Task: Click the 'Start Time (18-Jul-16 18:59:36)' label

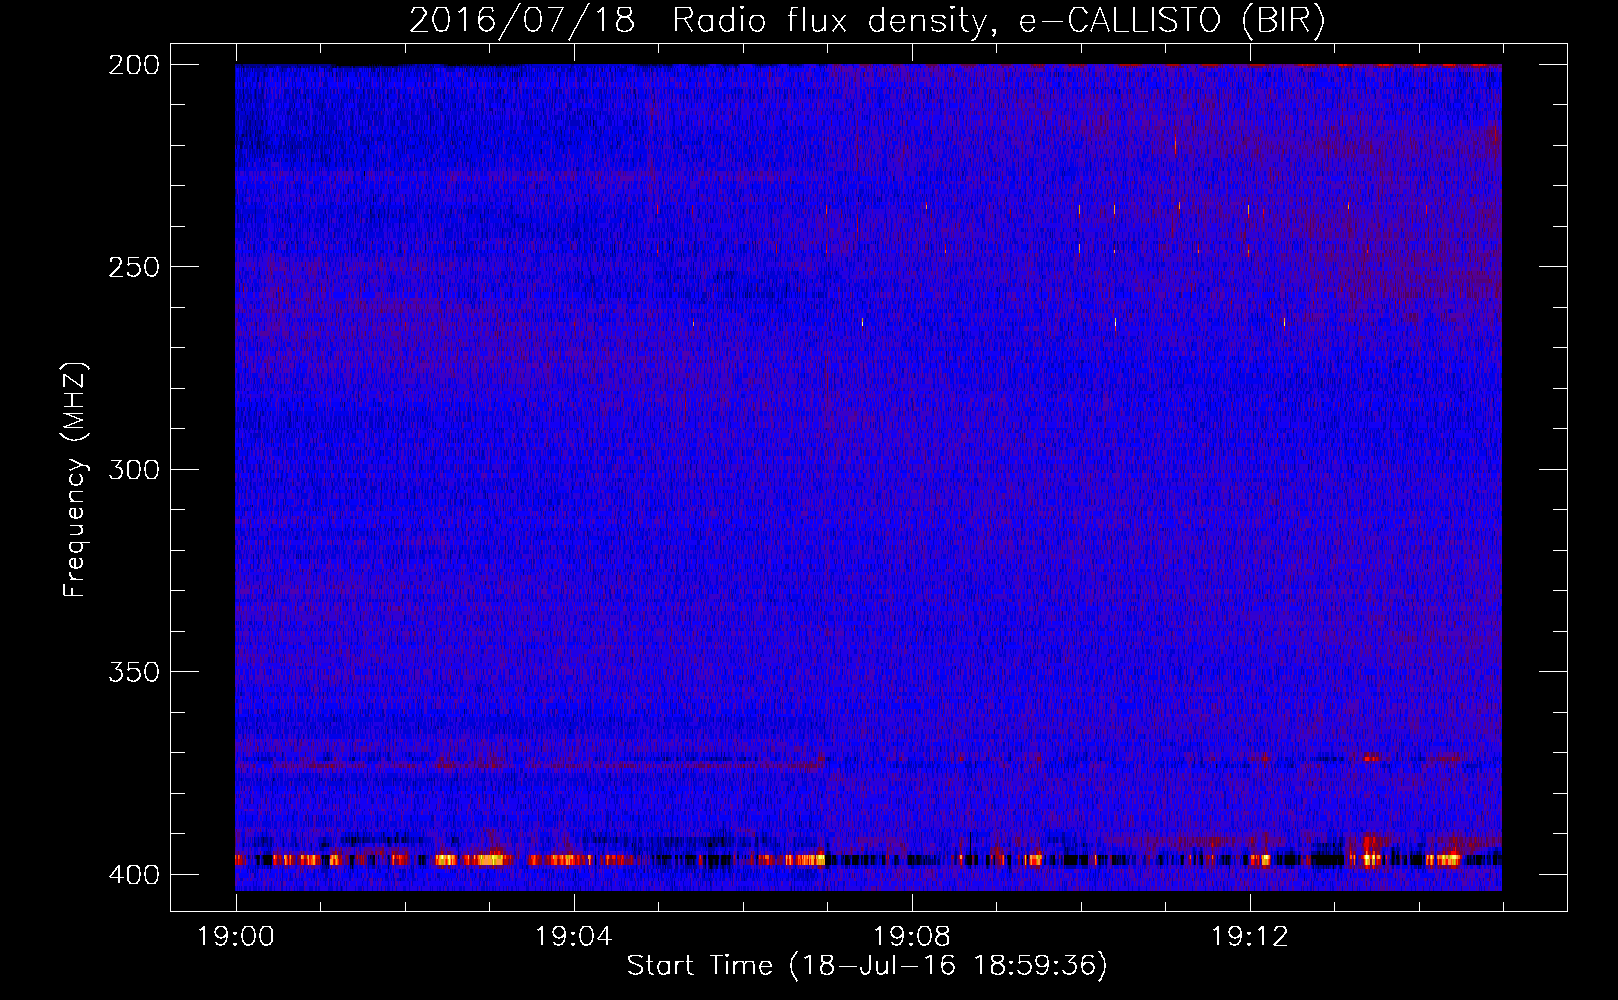Action: click(x=867, y=966)
